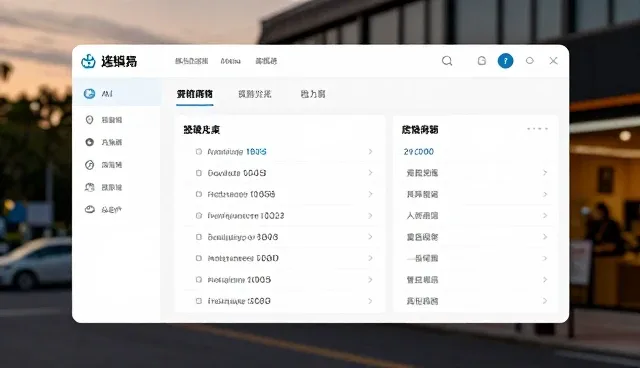Click the sidebar label beside the people icon
This screenshot has height=368, width=640.
[x=112, y=187]
